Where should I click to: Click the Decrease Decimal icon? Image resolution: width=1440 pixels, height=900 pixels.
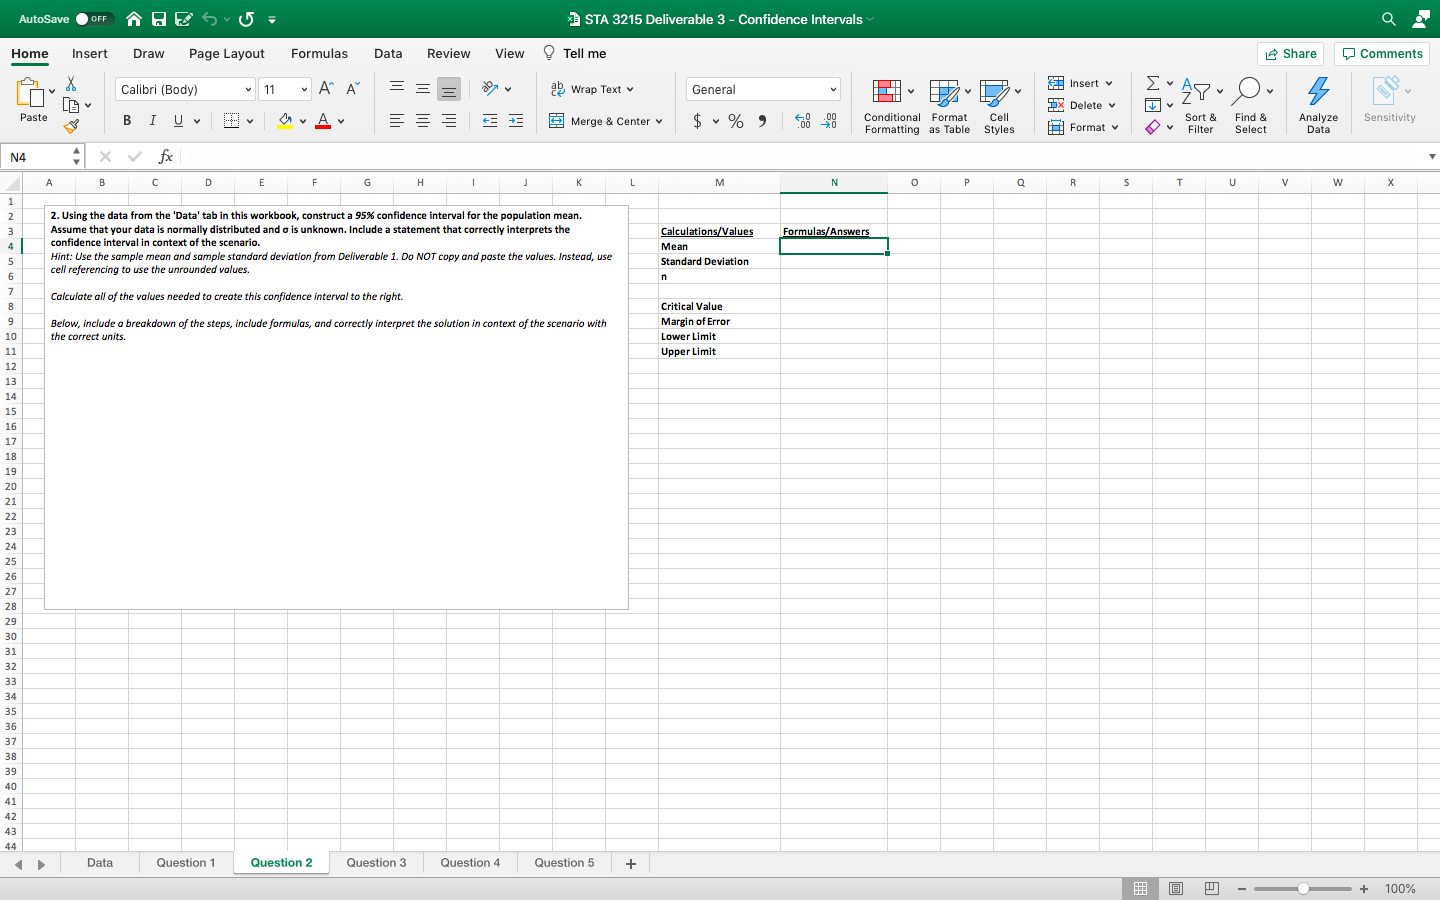pos(829,121)
